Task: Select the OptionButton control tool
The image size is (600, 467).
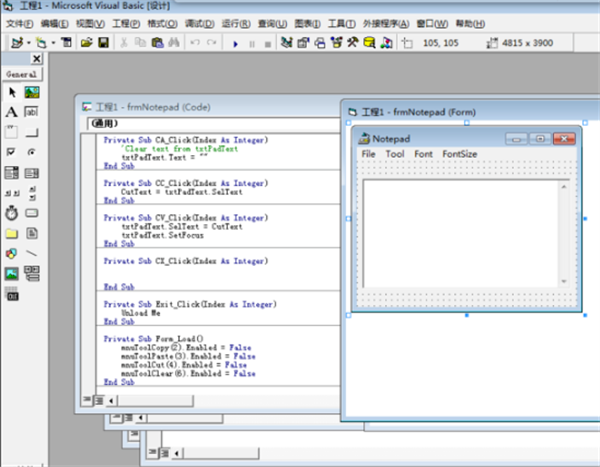Action: tap(31, 152)
